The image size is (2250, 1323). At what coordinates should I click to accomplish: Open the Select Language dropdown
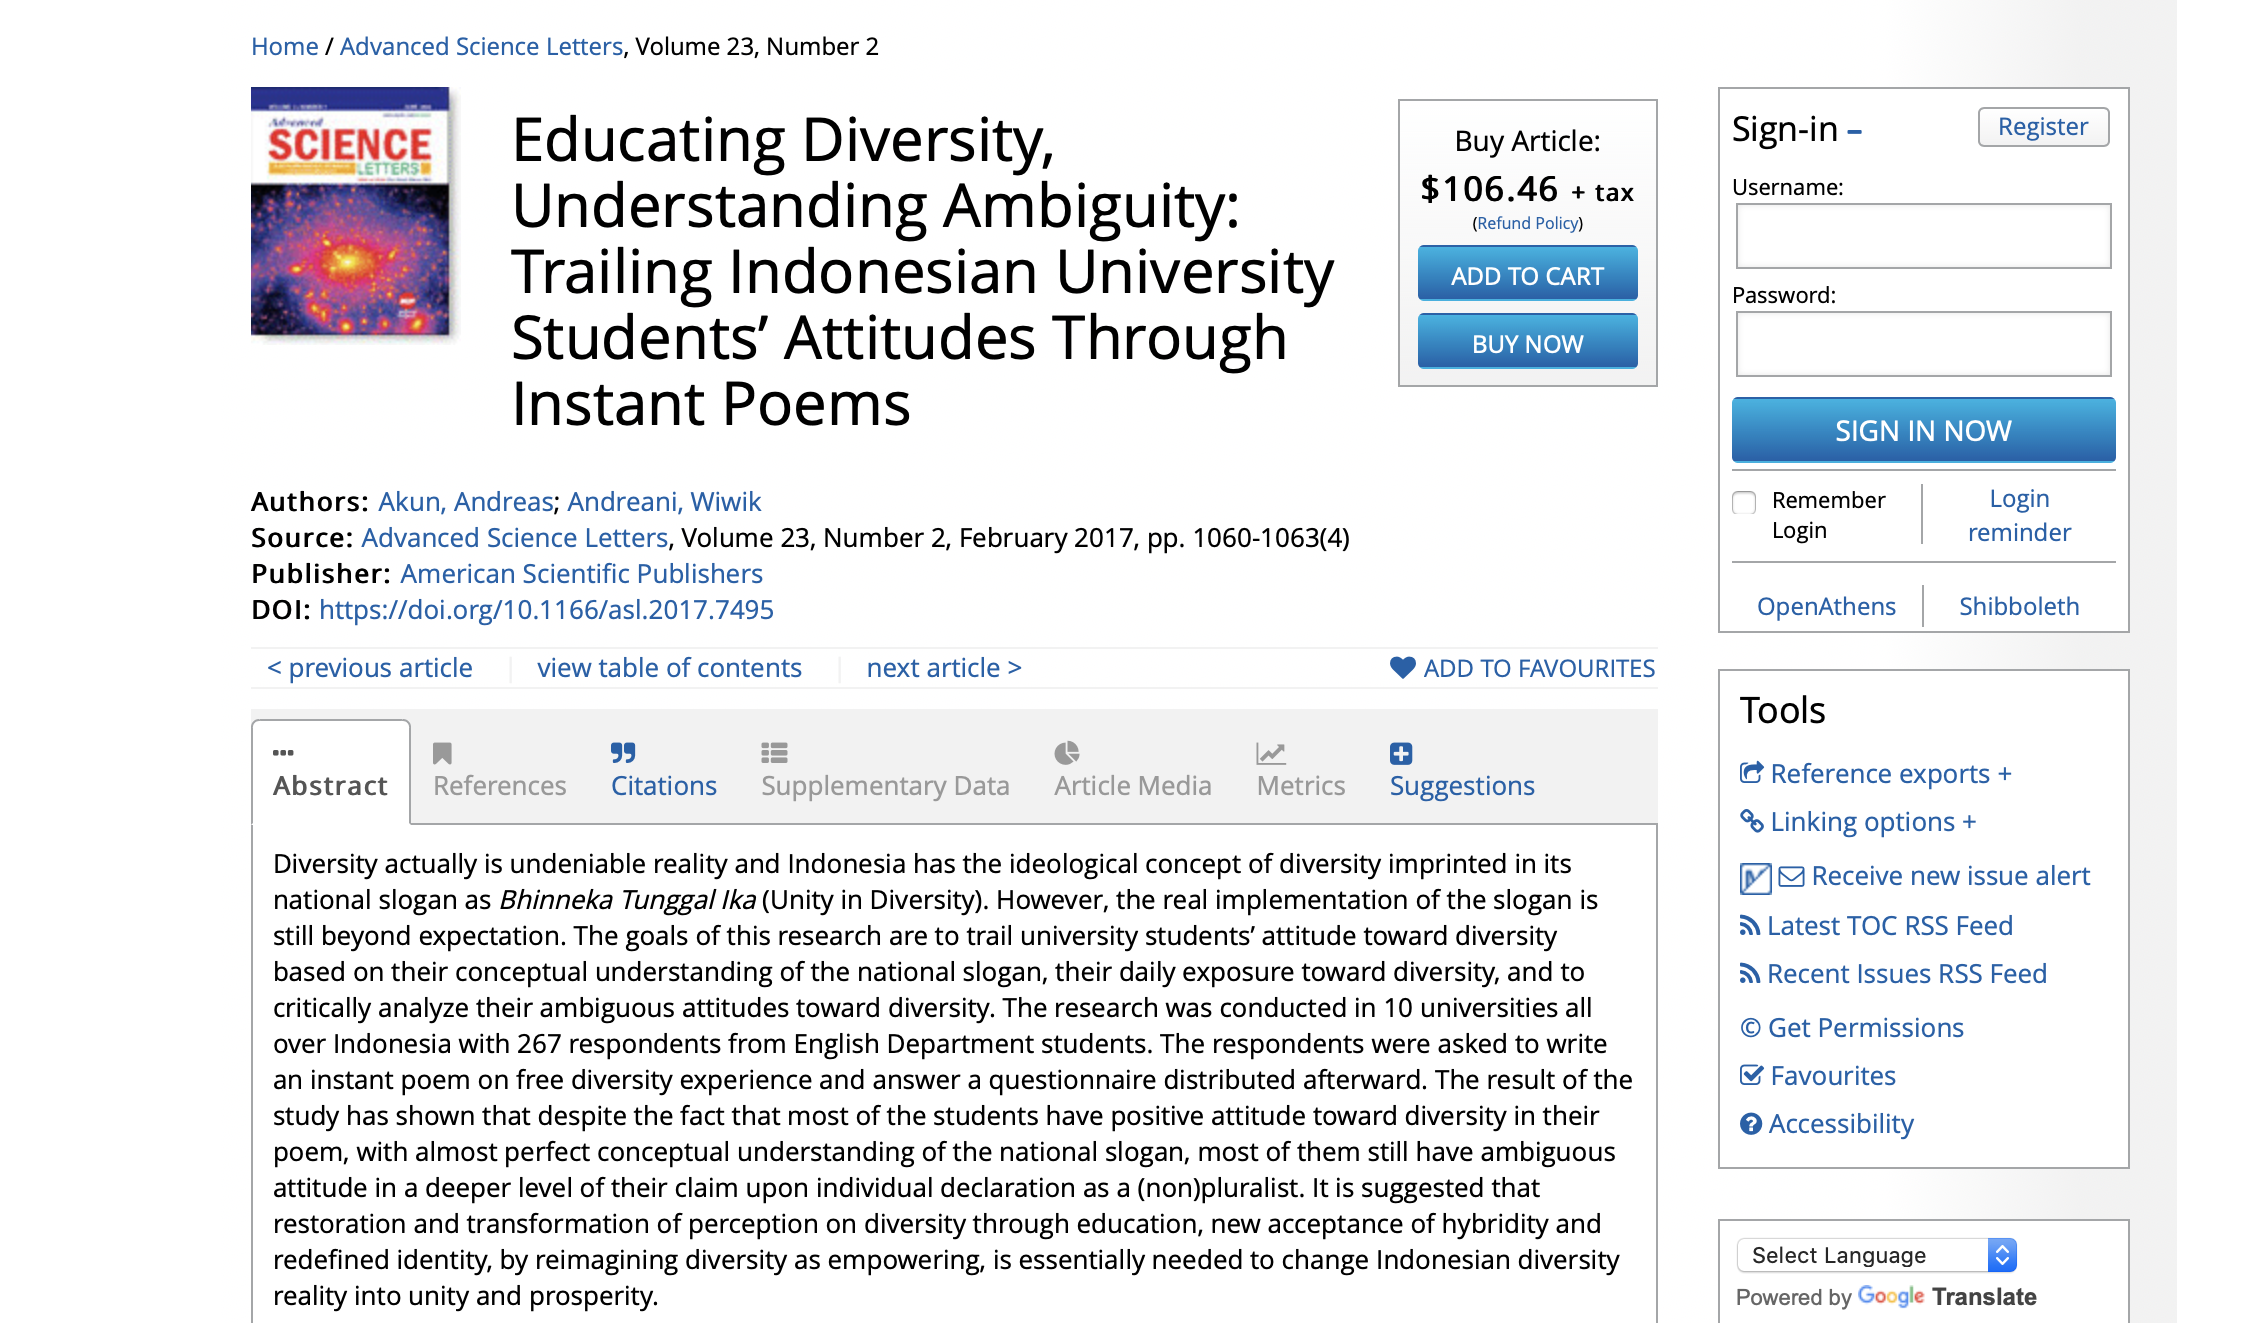(1876, 1255)
